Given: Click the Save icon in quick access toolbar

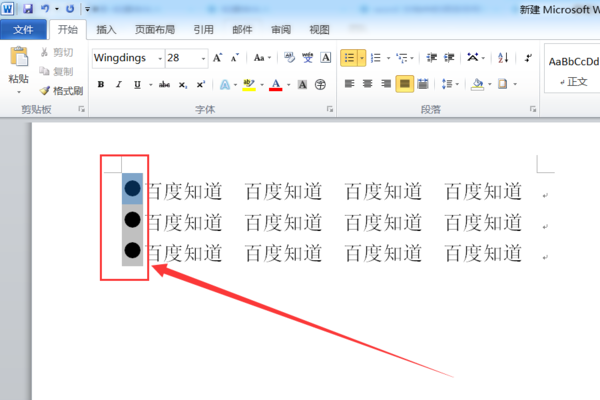Looking at the screenshot, I should 28,8.
